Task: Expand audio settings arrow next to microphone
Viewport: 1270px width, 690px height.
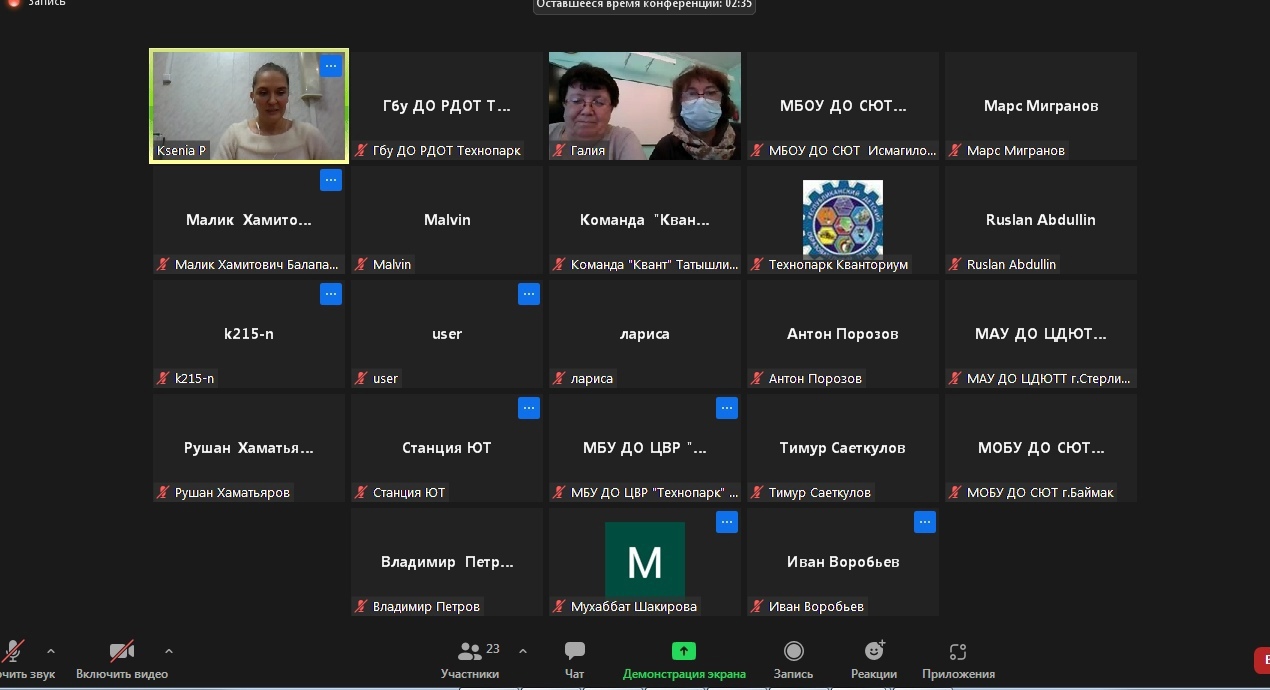Action: tap(51, 651)
